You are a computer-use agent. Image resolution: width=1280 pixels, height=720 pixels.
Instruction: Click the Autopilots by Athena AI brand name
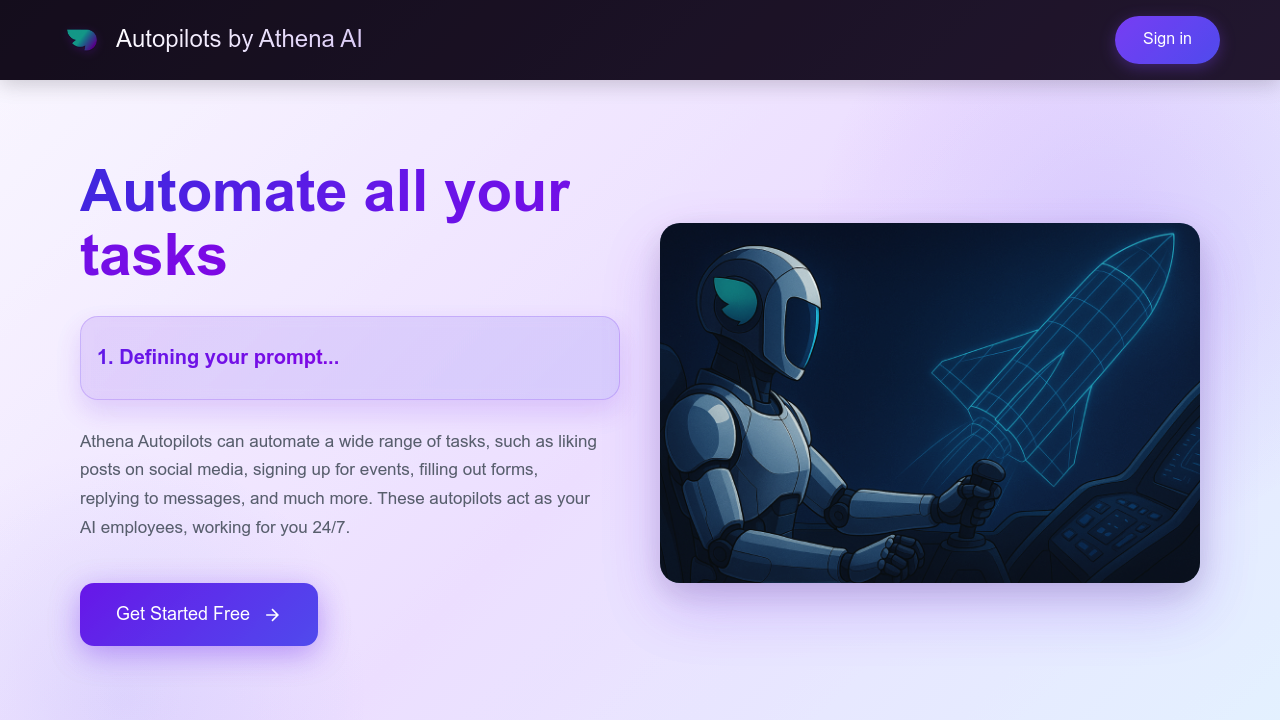tap(239, 39)
